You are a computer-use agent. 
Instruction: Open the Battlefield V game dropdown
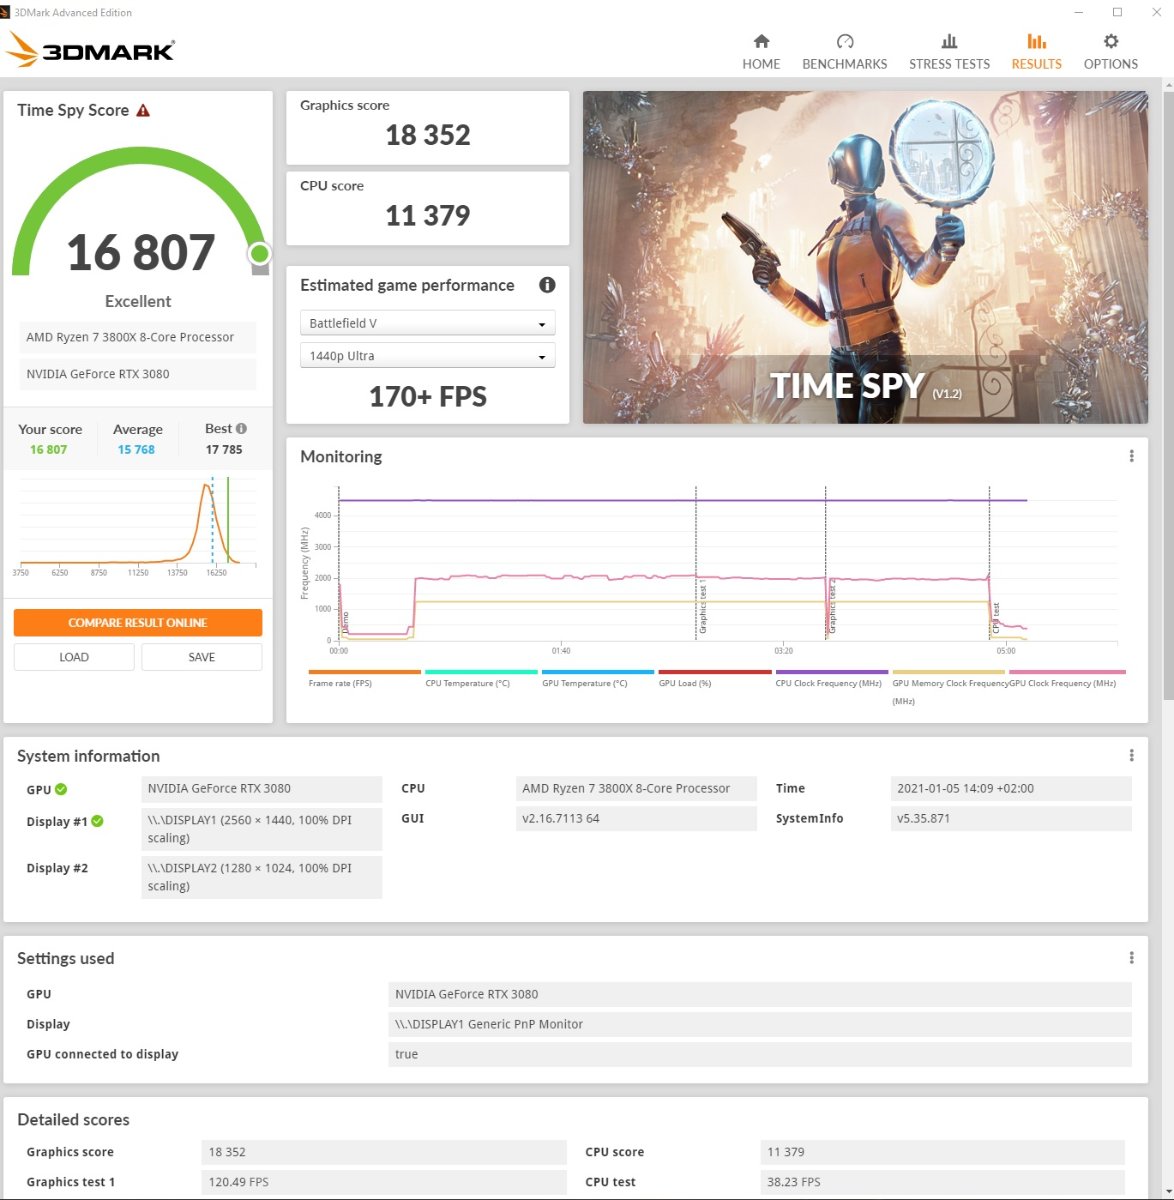point(427,323)
